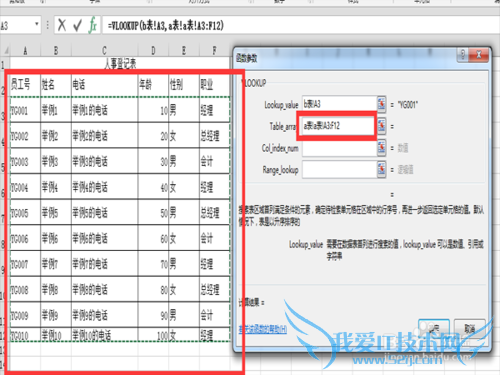Screen dimensions: 500x375
Task: Click cell containing YG006
Action: coord(25,238)
